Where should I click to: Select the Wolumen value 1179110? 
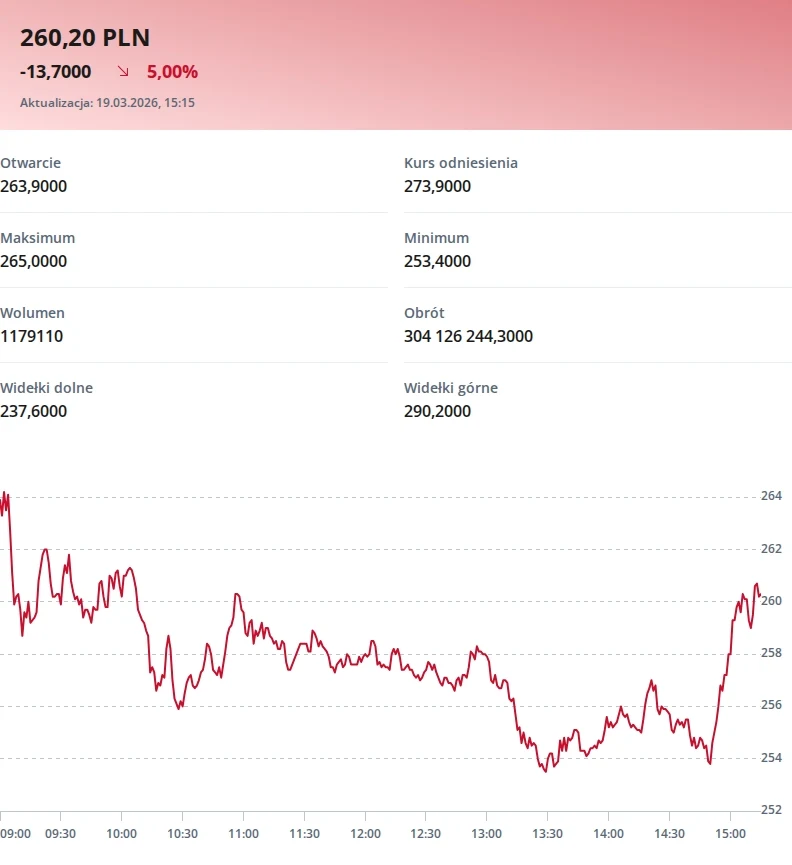[31, 336]
